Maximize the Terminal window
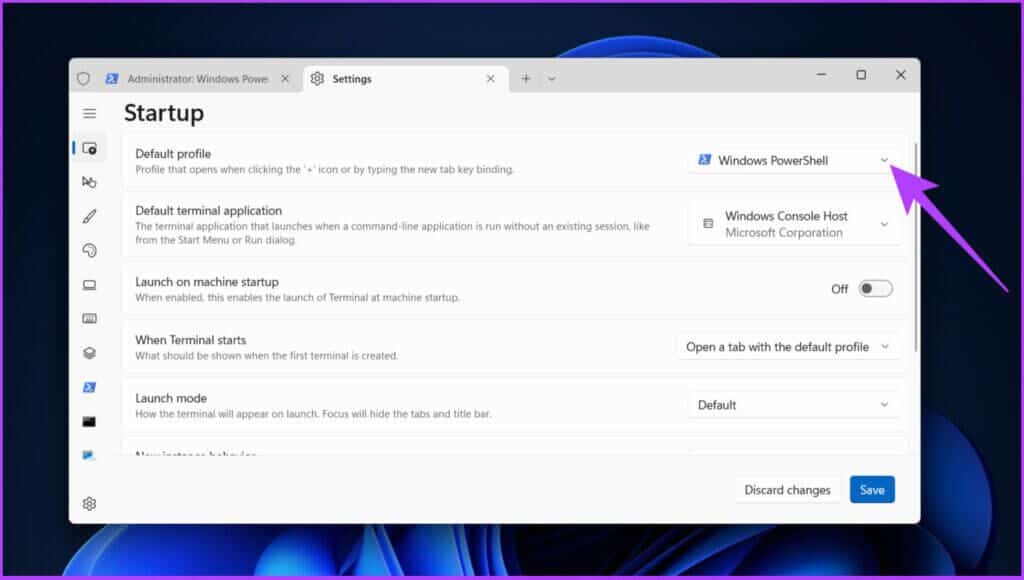Screen dimensions: 1024x580 tap(861, 75)
